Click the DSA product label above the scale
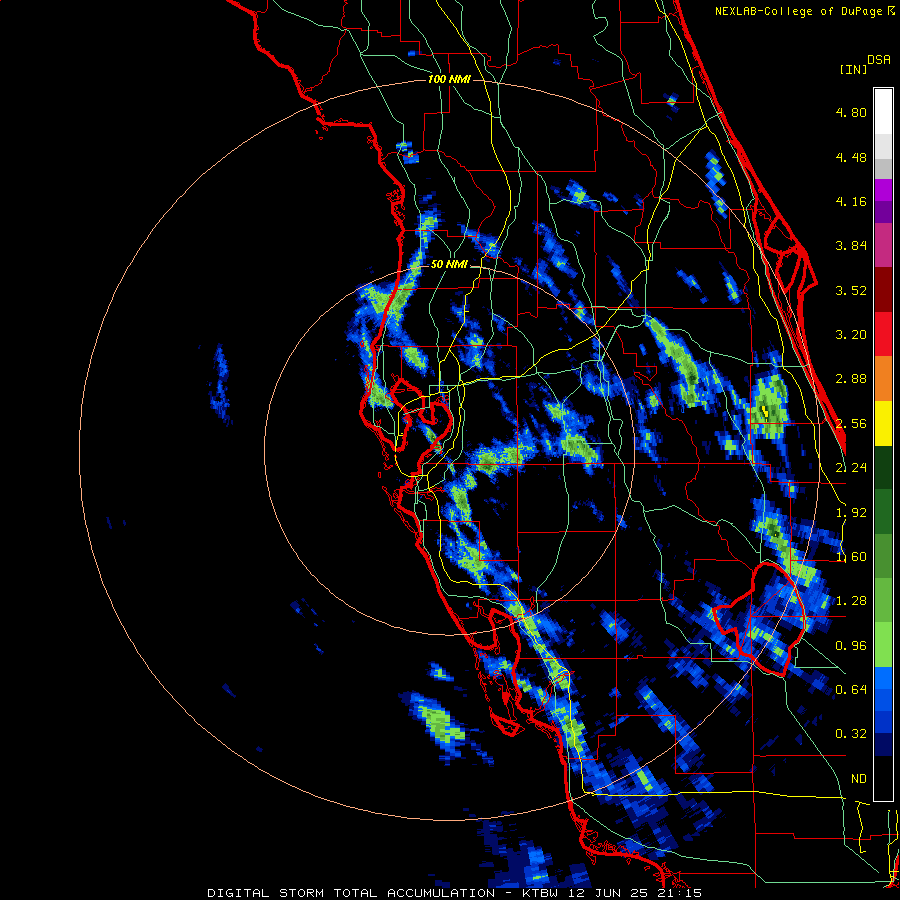900x900 pixels. click(x=879, y=60)
